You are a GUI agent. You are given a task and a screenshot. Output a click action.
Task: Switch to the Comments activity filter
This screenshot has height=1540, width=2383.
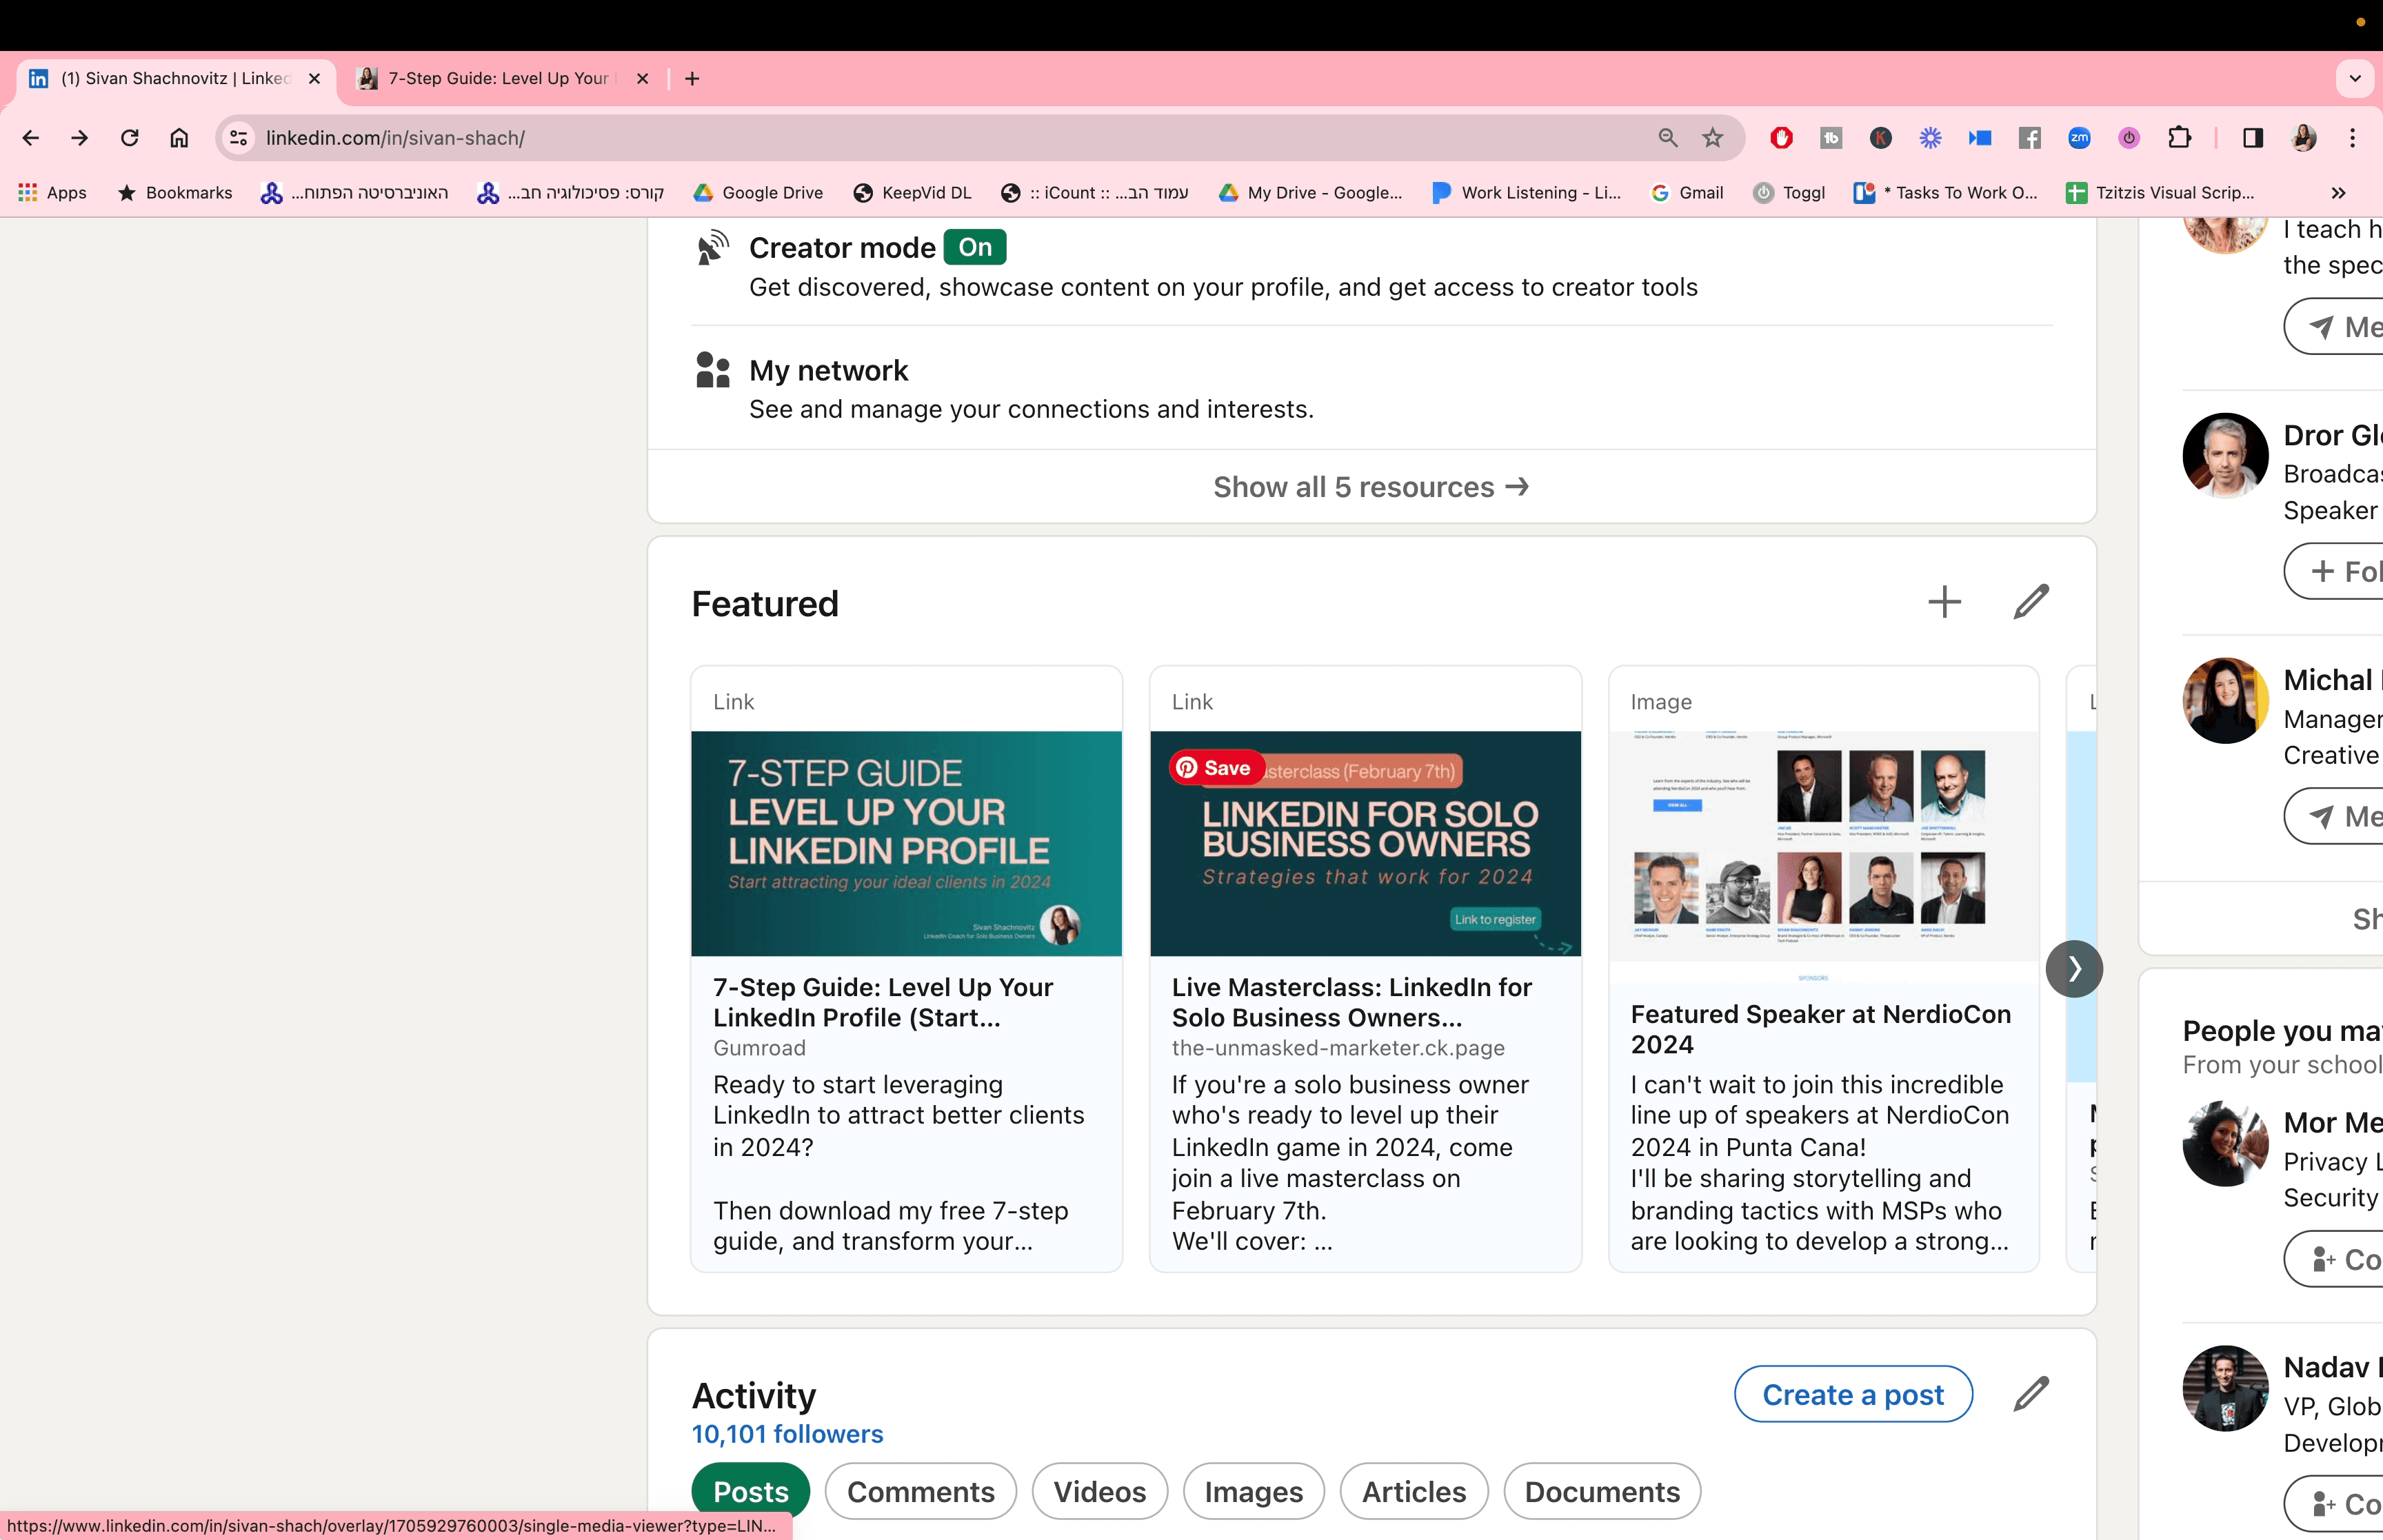click(x=920, y=1491)
